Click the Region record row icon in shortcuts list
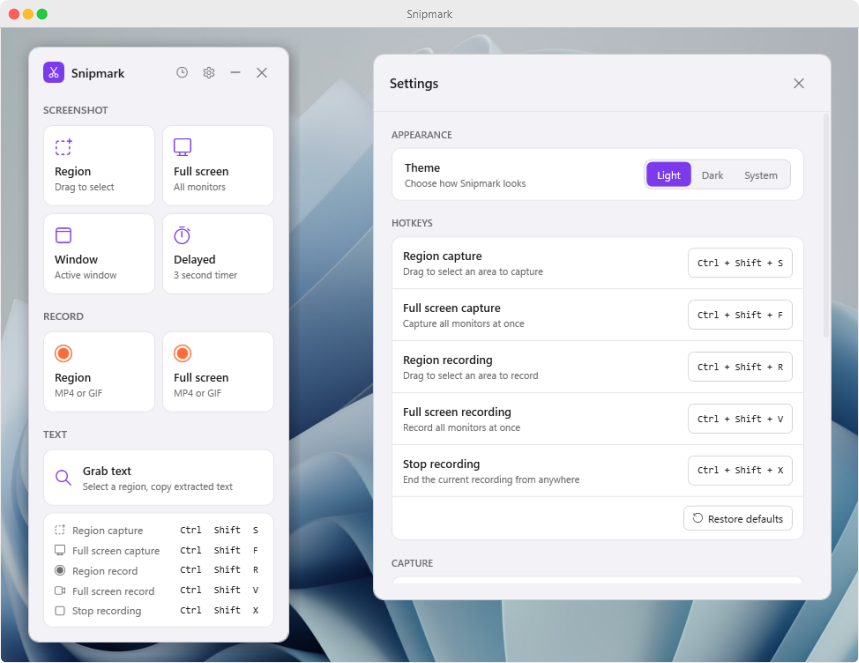Viewport: 859px width, 663px height. pos(60,570)
